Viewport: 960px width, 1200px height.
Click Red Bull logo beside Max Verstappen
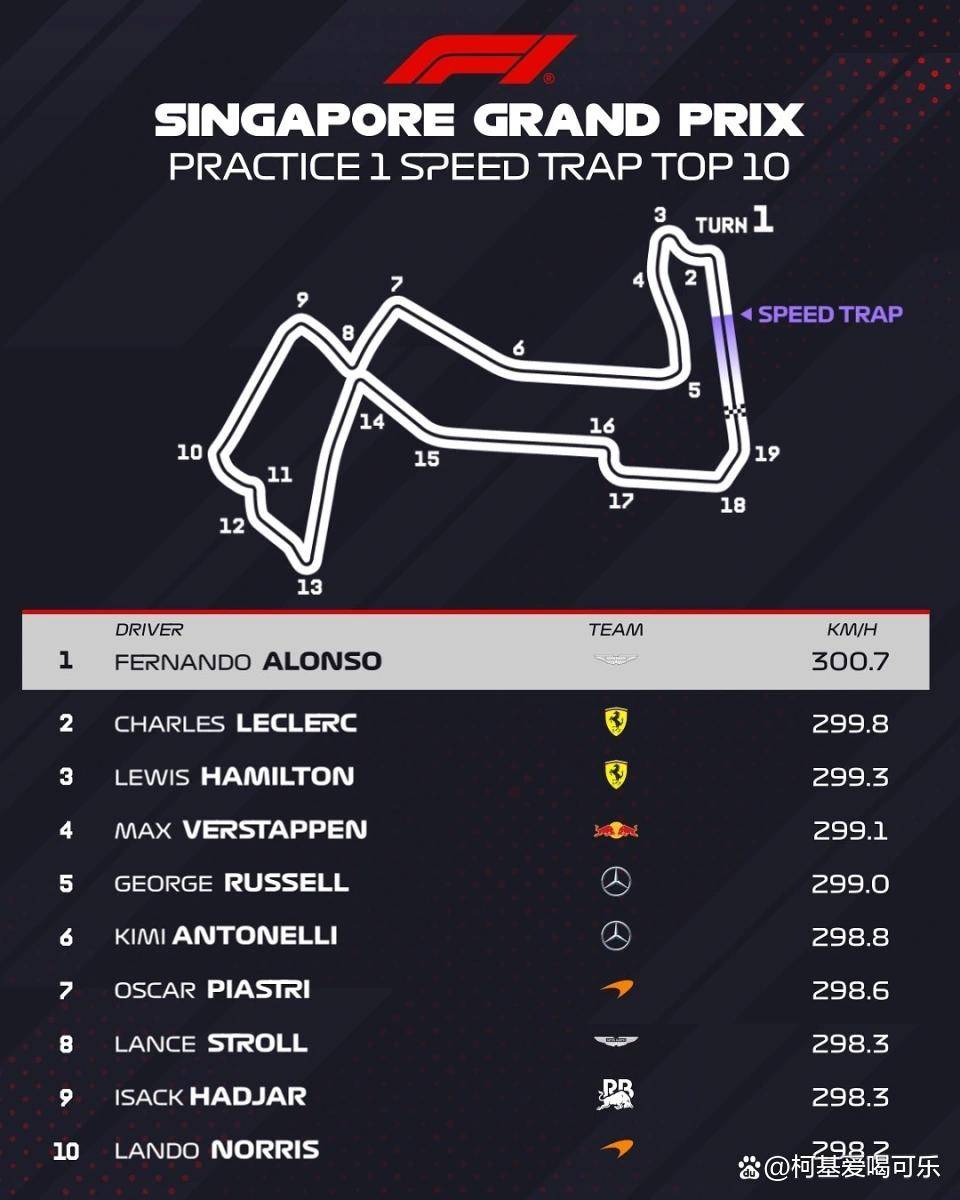click(x=615, y=829)
